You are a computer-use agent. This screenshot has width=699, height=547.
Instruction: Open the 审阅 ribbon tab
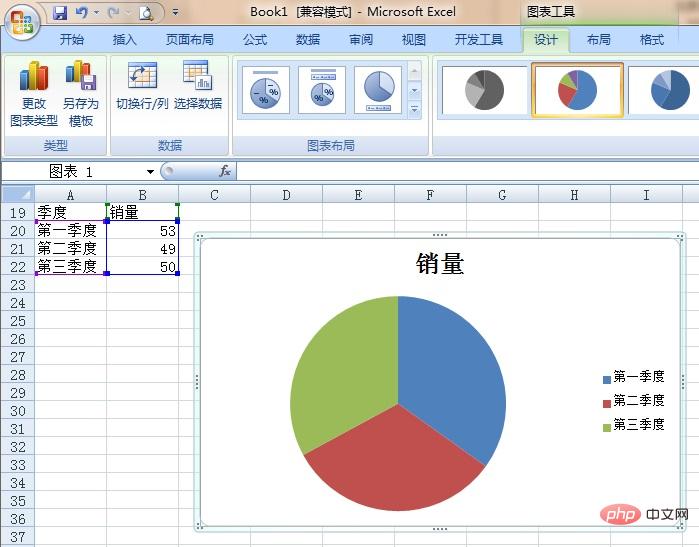point(361,40)
